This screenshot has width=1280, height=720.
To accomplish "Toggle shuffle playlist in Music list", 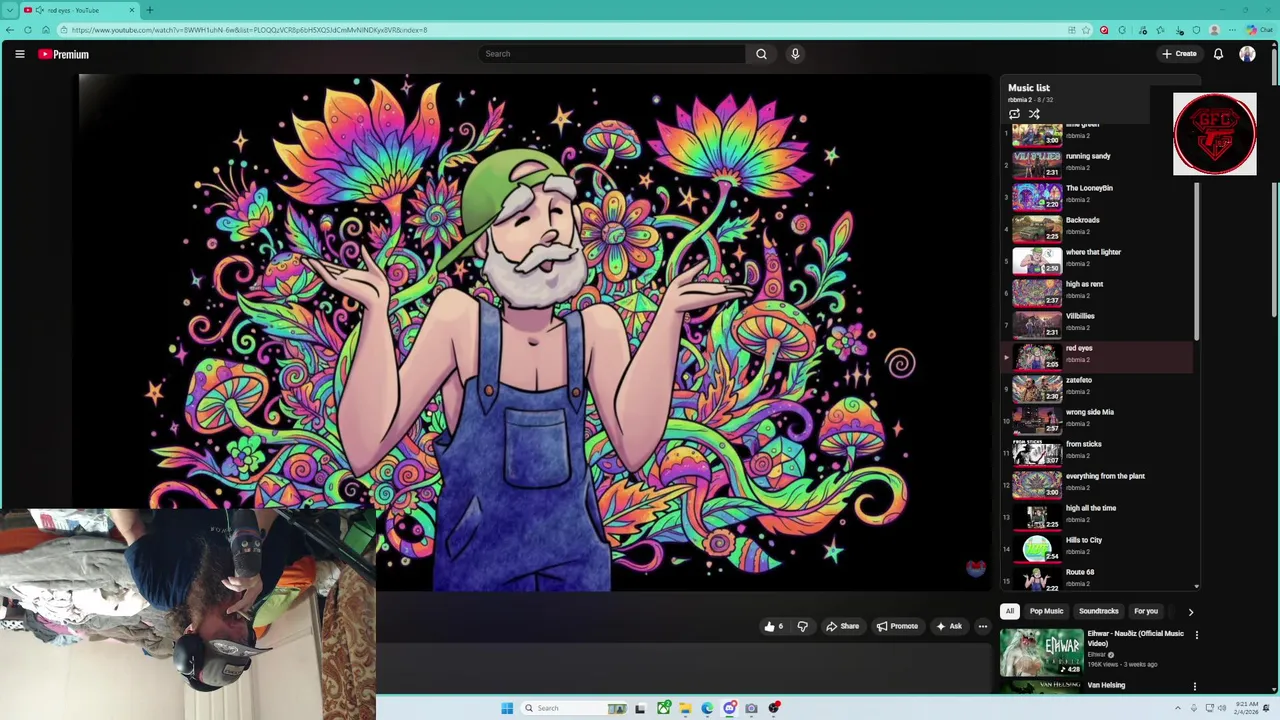I will point(1034,114).
